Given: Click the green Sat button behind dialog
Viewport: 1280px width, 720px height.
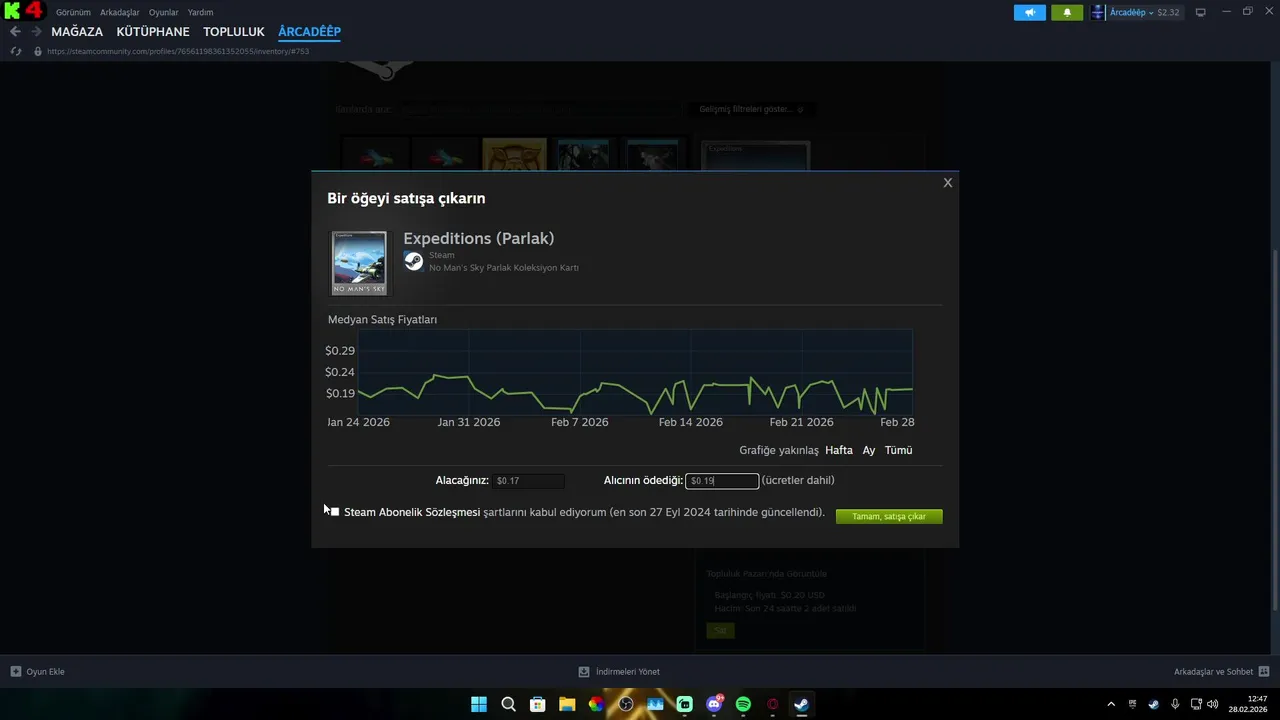Looking at the screenshot, I should (720, 630).
